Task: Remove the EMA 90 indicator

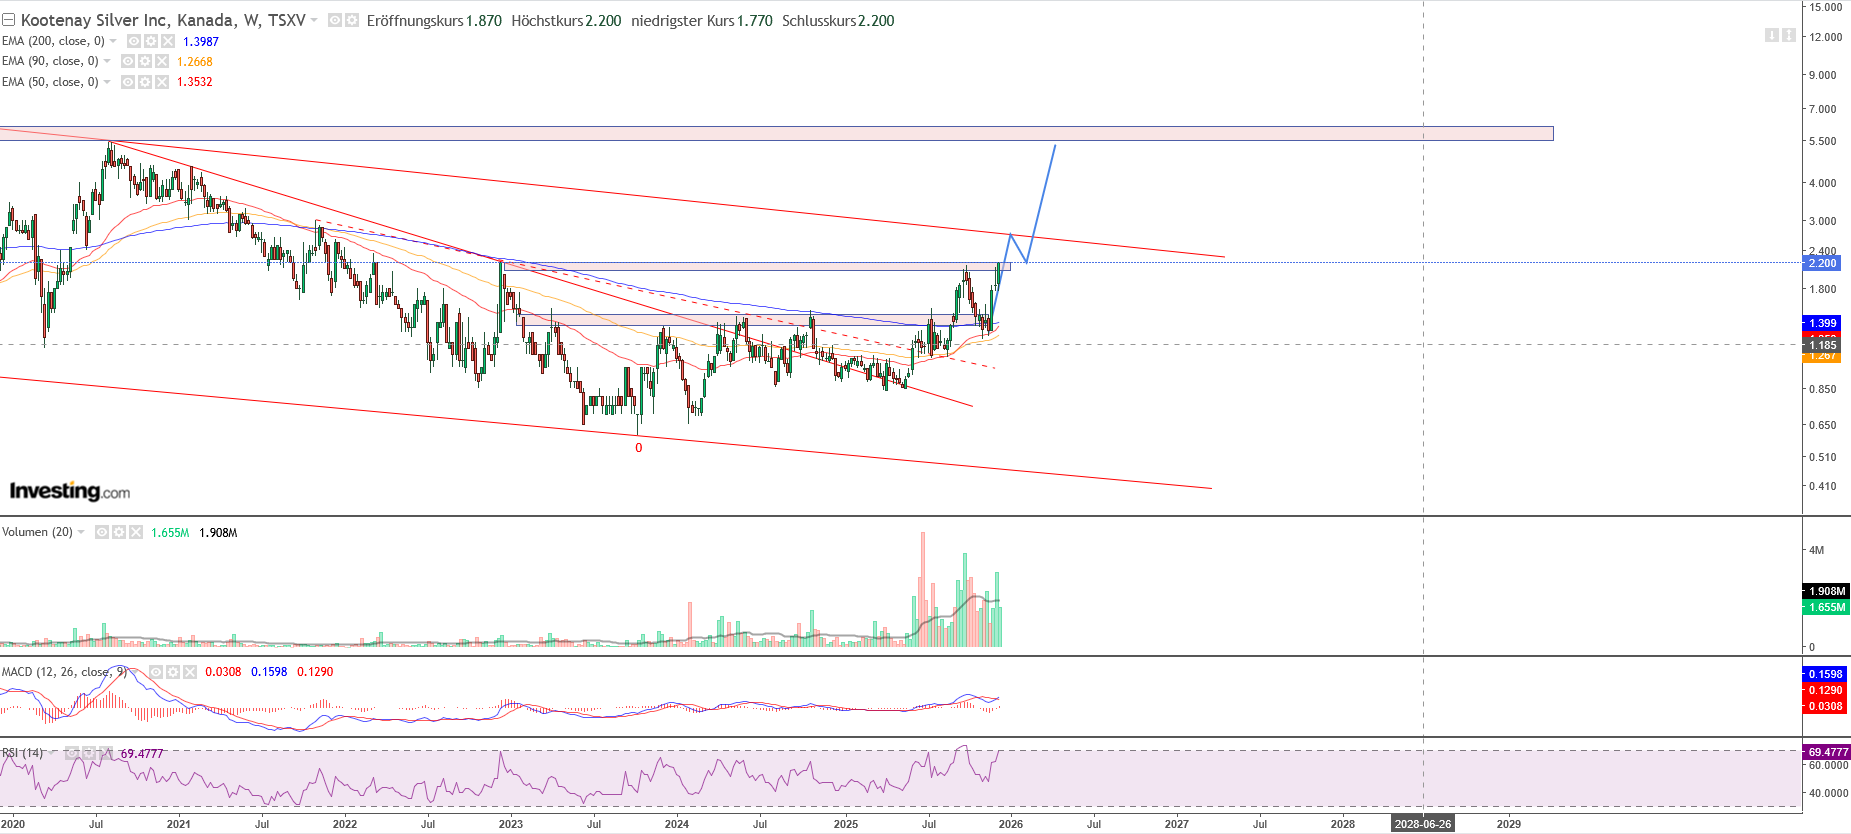Action: tap(162, 61)
